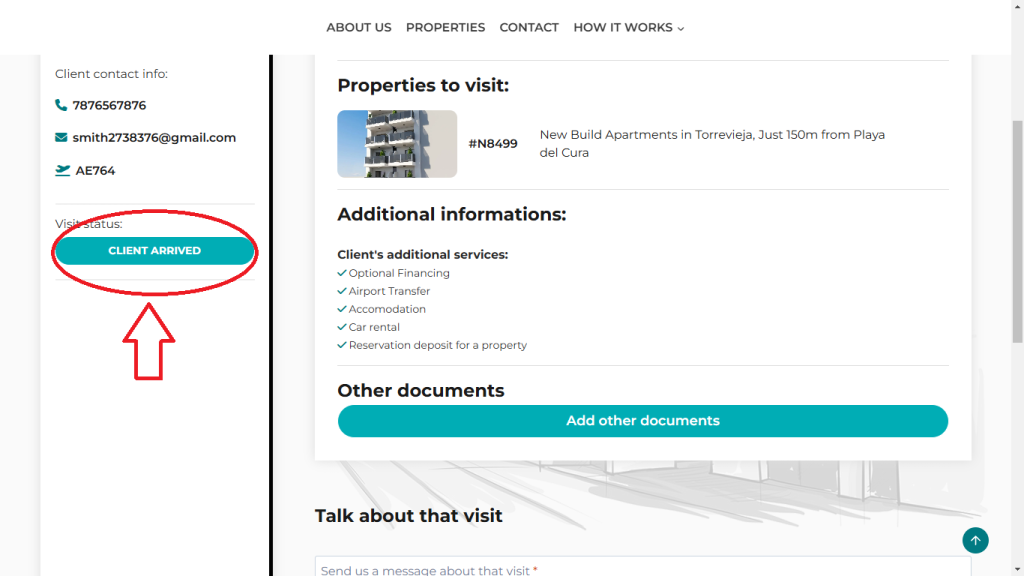Click the airplane icon beside AE764

click(x=62, y=171)
